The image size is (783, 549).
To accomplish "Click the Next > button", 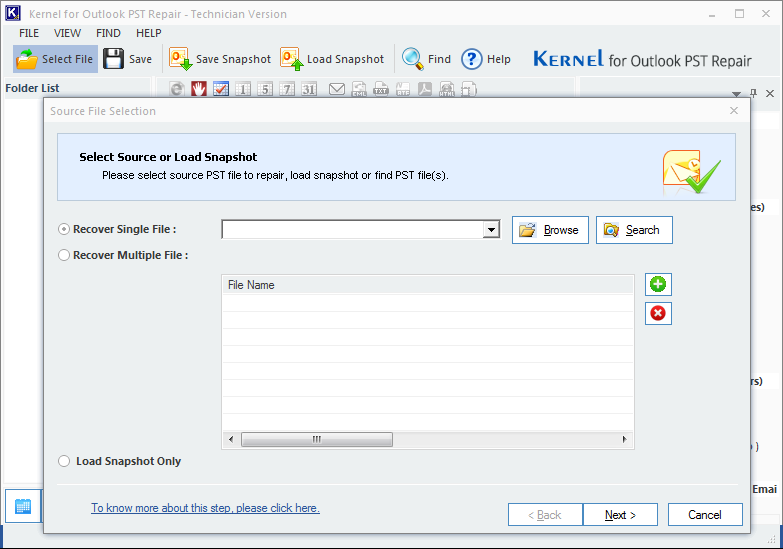I will coord(620,515).
